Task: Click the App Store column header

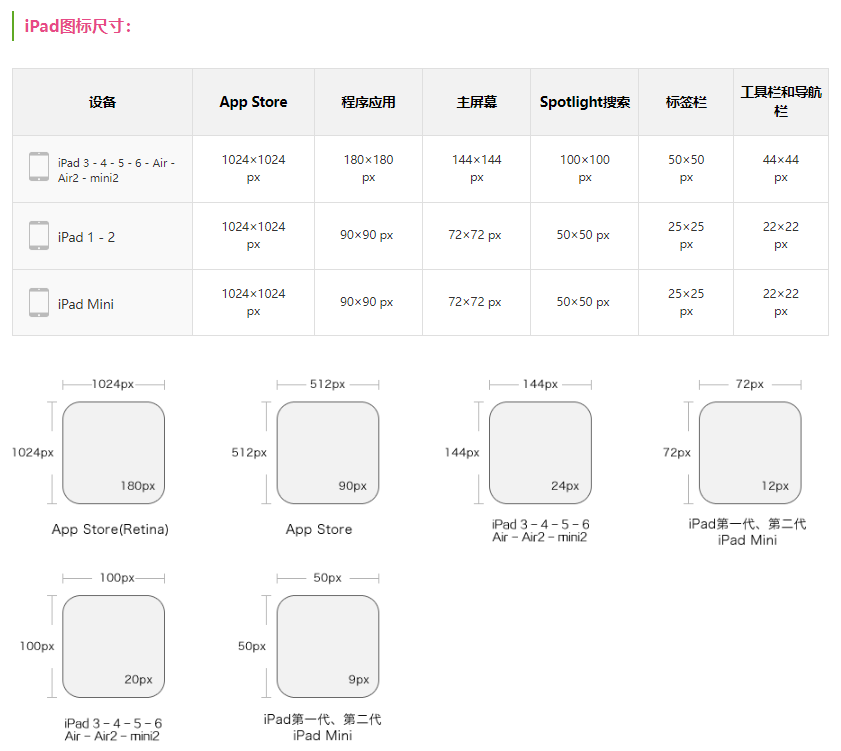Action: coord(253,102)
